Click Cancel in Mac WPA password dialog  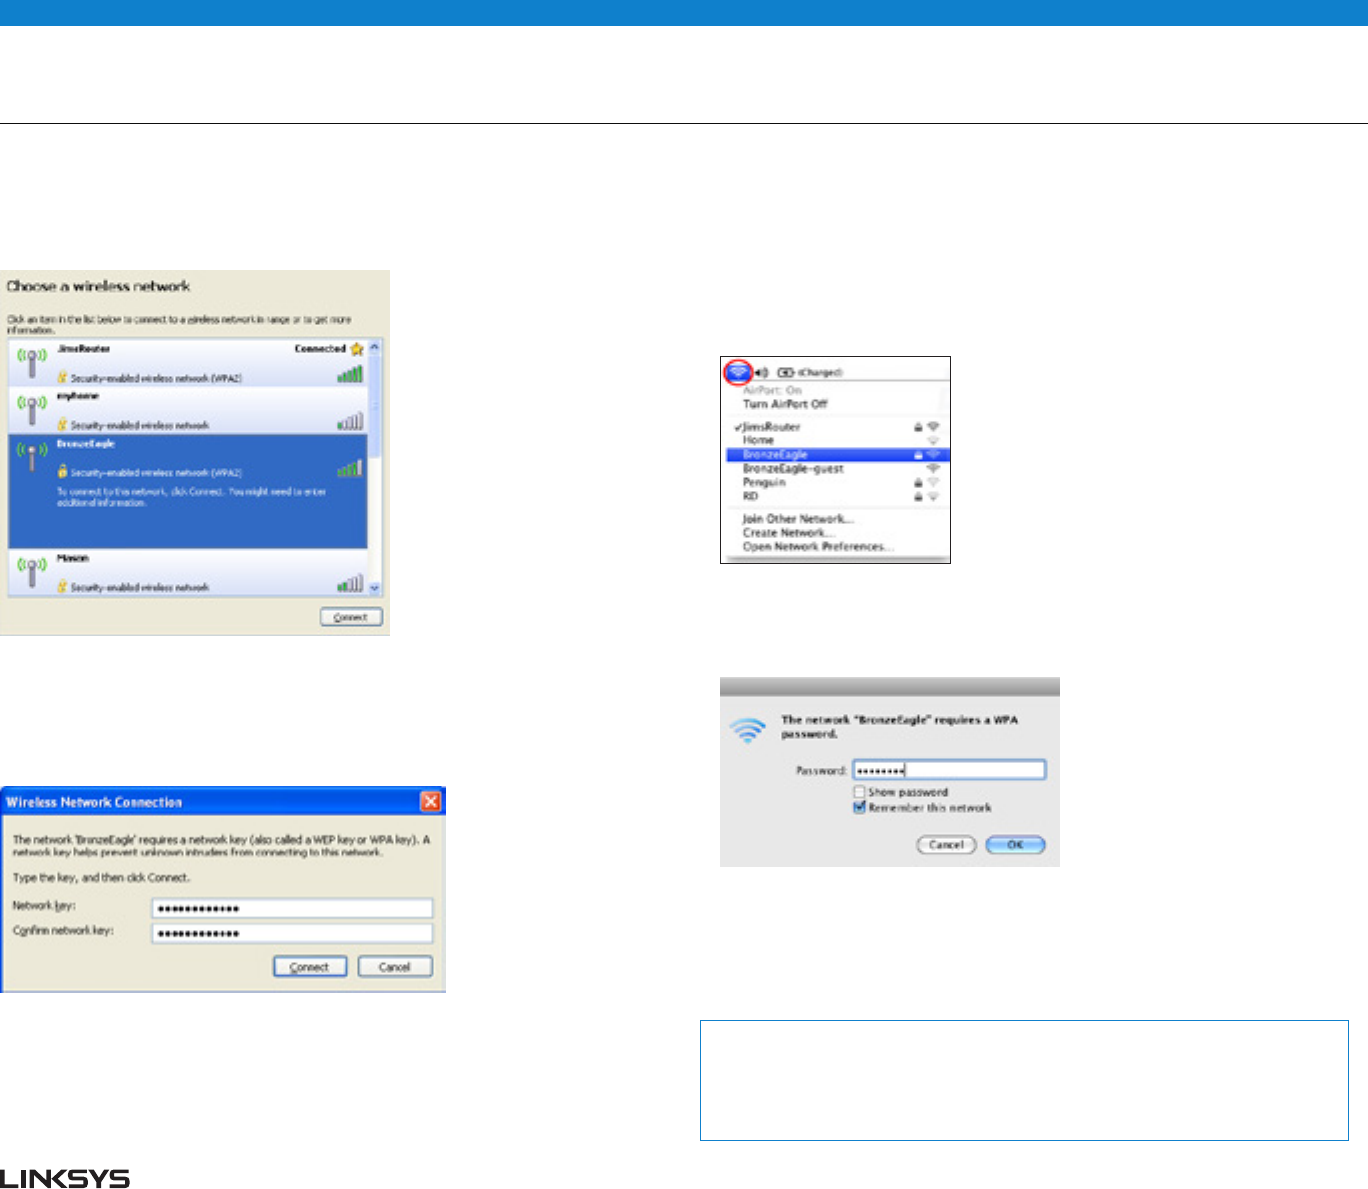[946, 845]
